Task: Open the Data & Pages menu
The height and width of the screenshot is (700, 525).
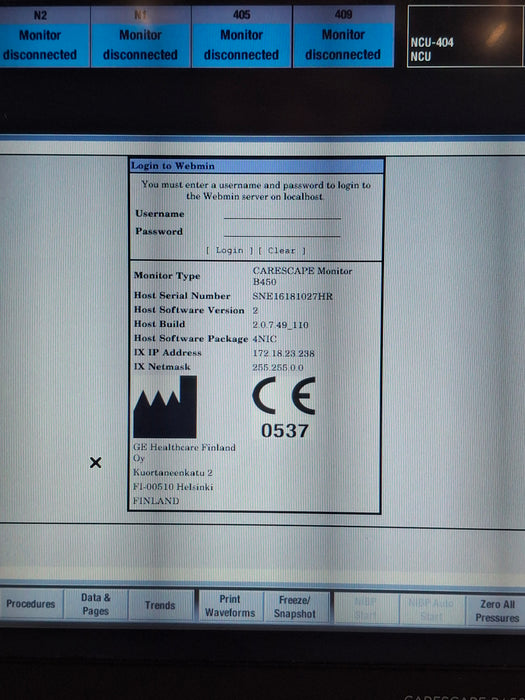Action: [x=96, y=604]
